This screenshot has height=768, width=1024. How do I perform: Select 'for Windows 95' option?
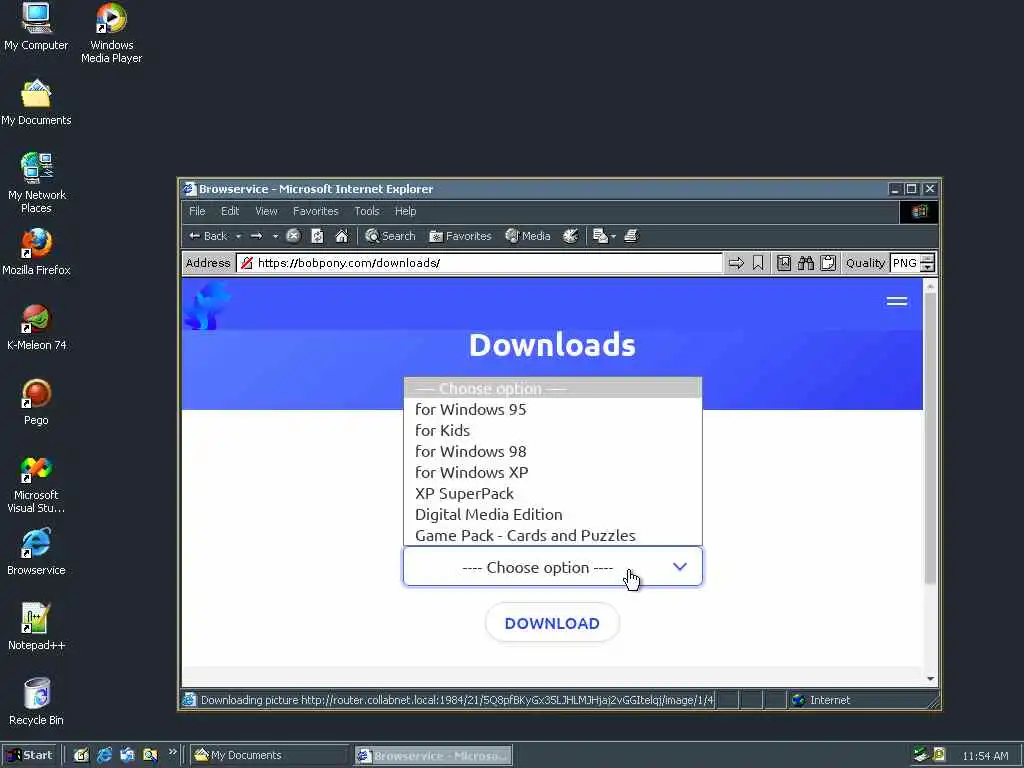[553, 409]
